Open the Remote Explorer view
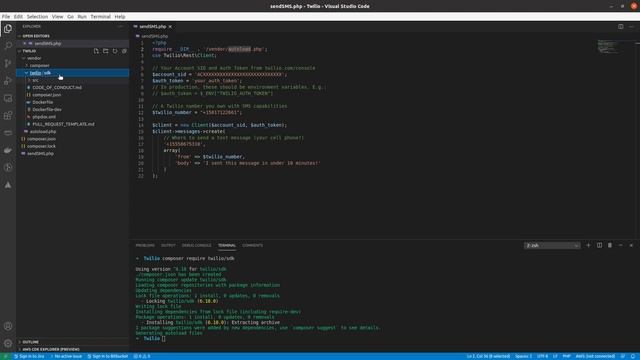This screenshot has height=360, width=640. pos(8,98)
